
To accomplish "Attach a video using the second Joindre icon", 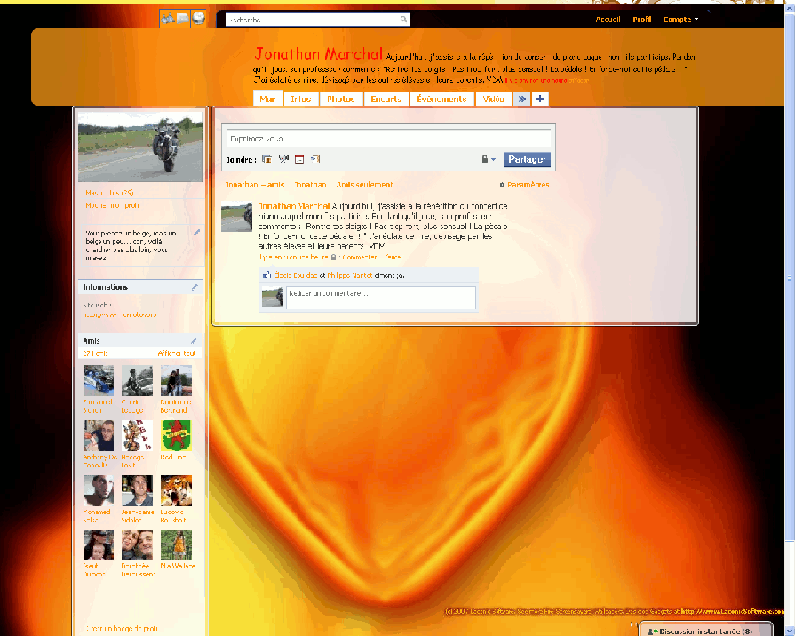I will coord(283,159).
